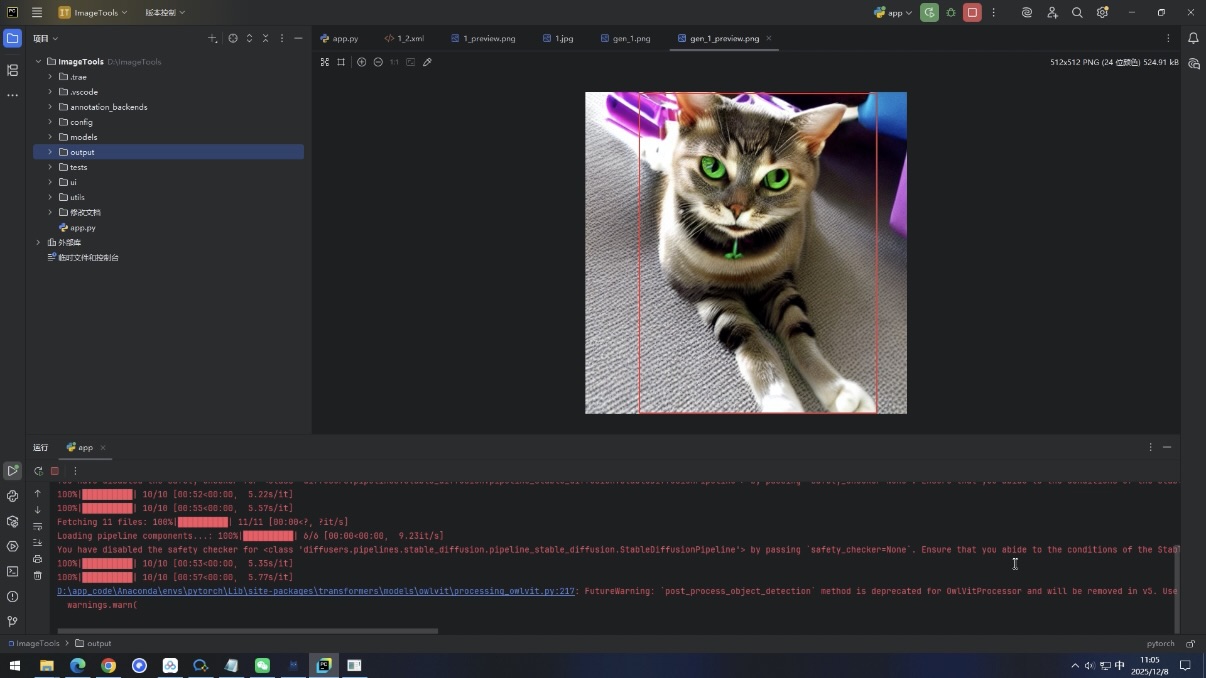Switch to the app.py editor tab
The image size is (1206, 678).
pos(339,38)
